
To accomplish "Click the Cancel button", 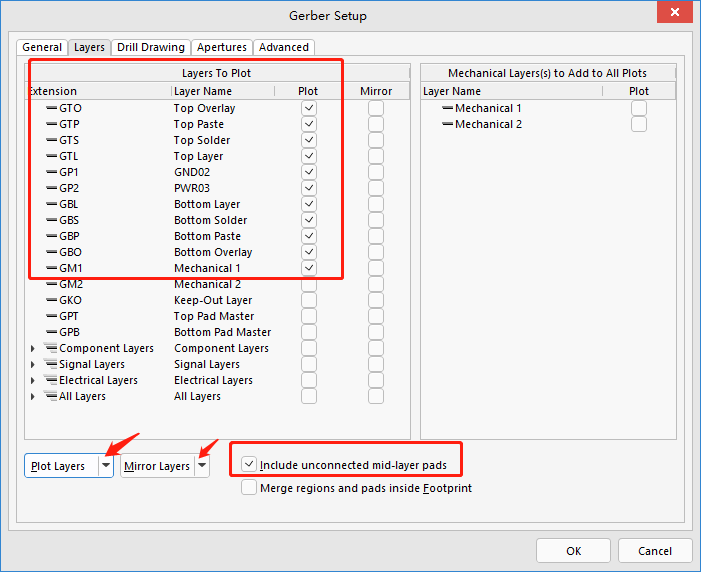I will pyautogui.click(x=655, y=550).
